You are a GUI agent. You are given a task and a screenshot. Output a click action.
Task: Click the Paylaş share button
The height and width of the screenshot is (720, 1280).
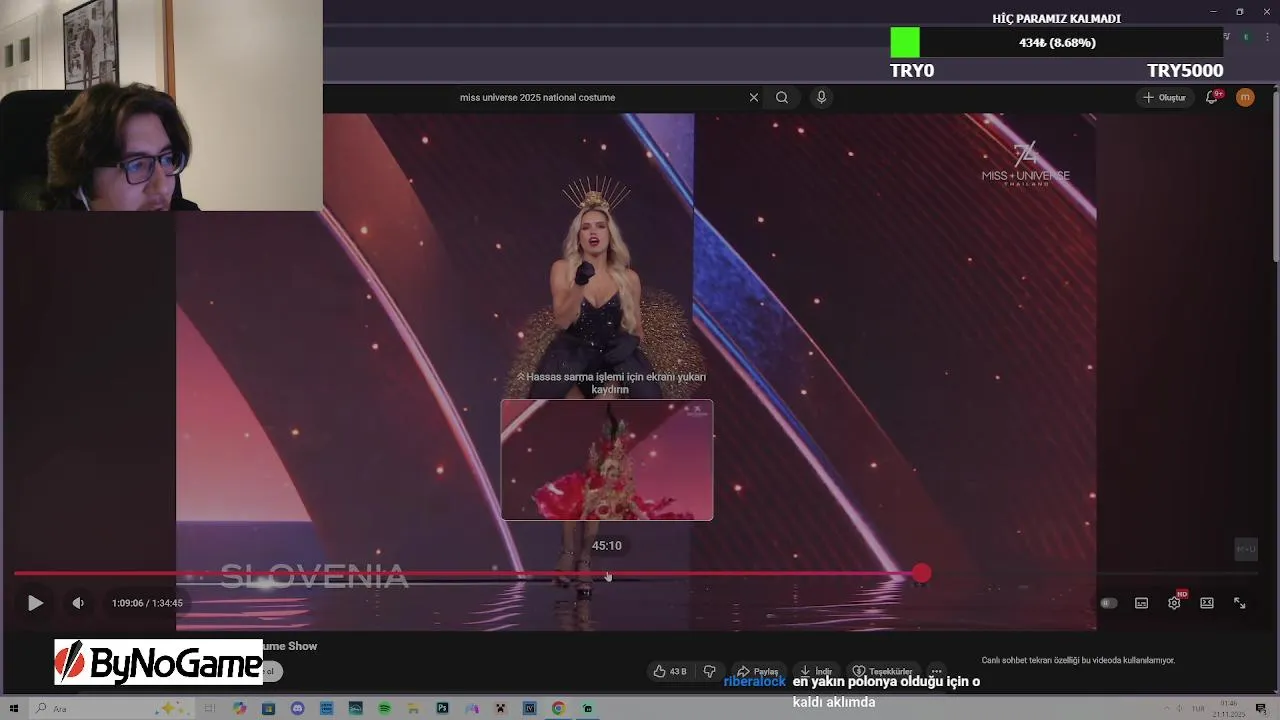[x=758, y=671]
